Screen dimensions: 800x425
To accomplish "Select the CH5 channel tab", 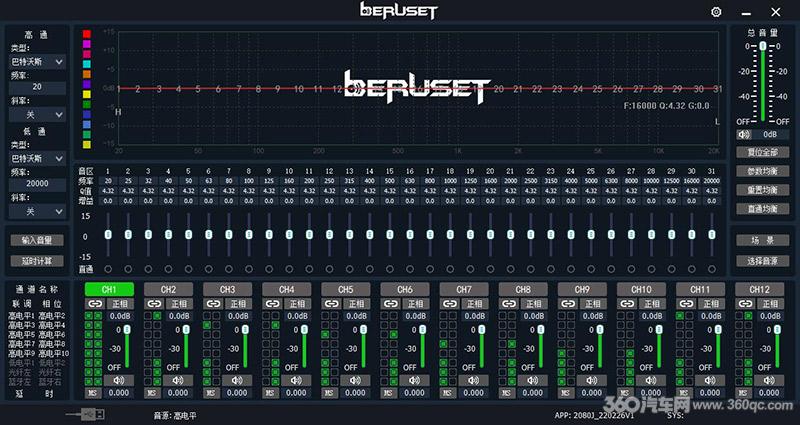I will 346,289.
